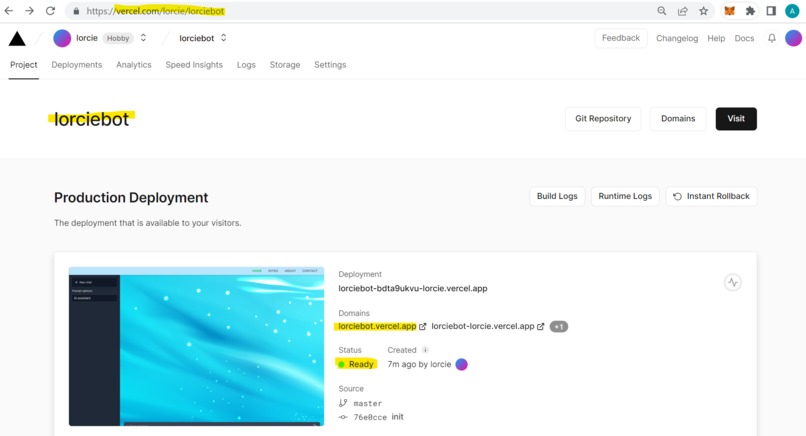
Task: Click the "7m ago by lorcie" text
Action: 419,364
